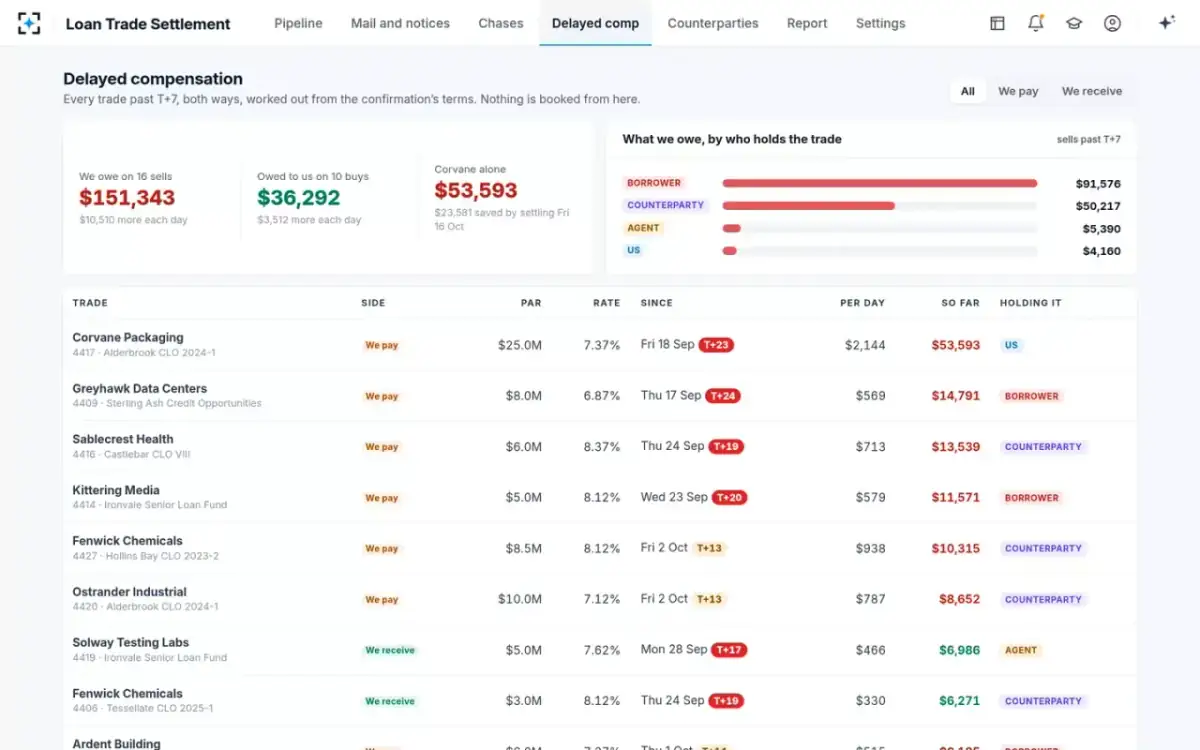Viewport: 1200px width, 750px height.
Task: Sort by the SO FAR column header
Action: coord(960,303)
